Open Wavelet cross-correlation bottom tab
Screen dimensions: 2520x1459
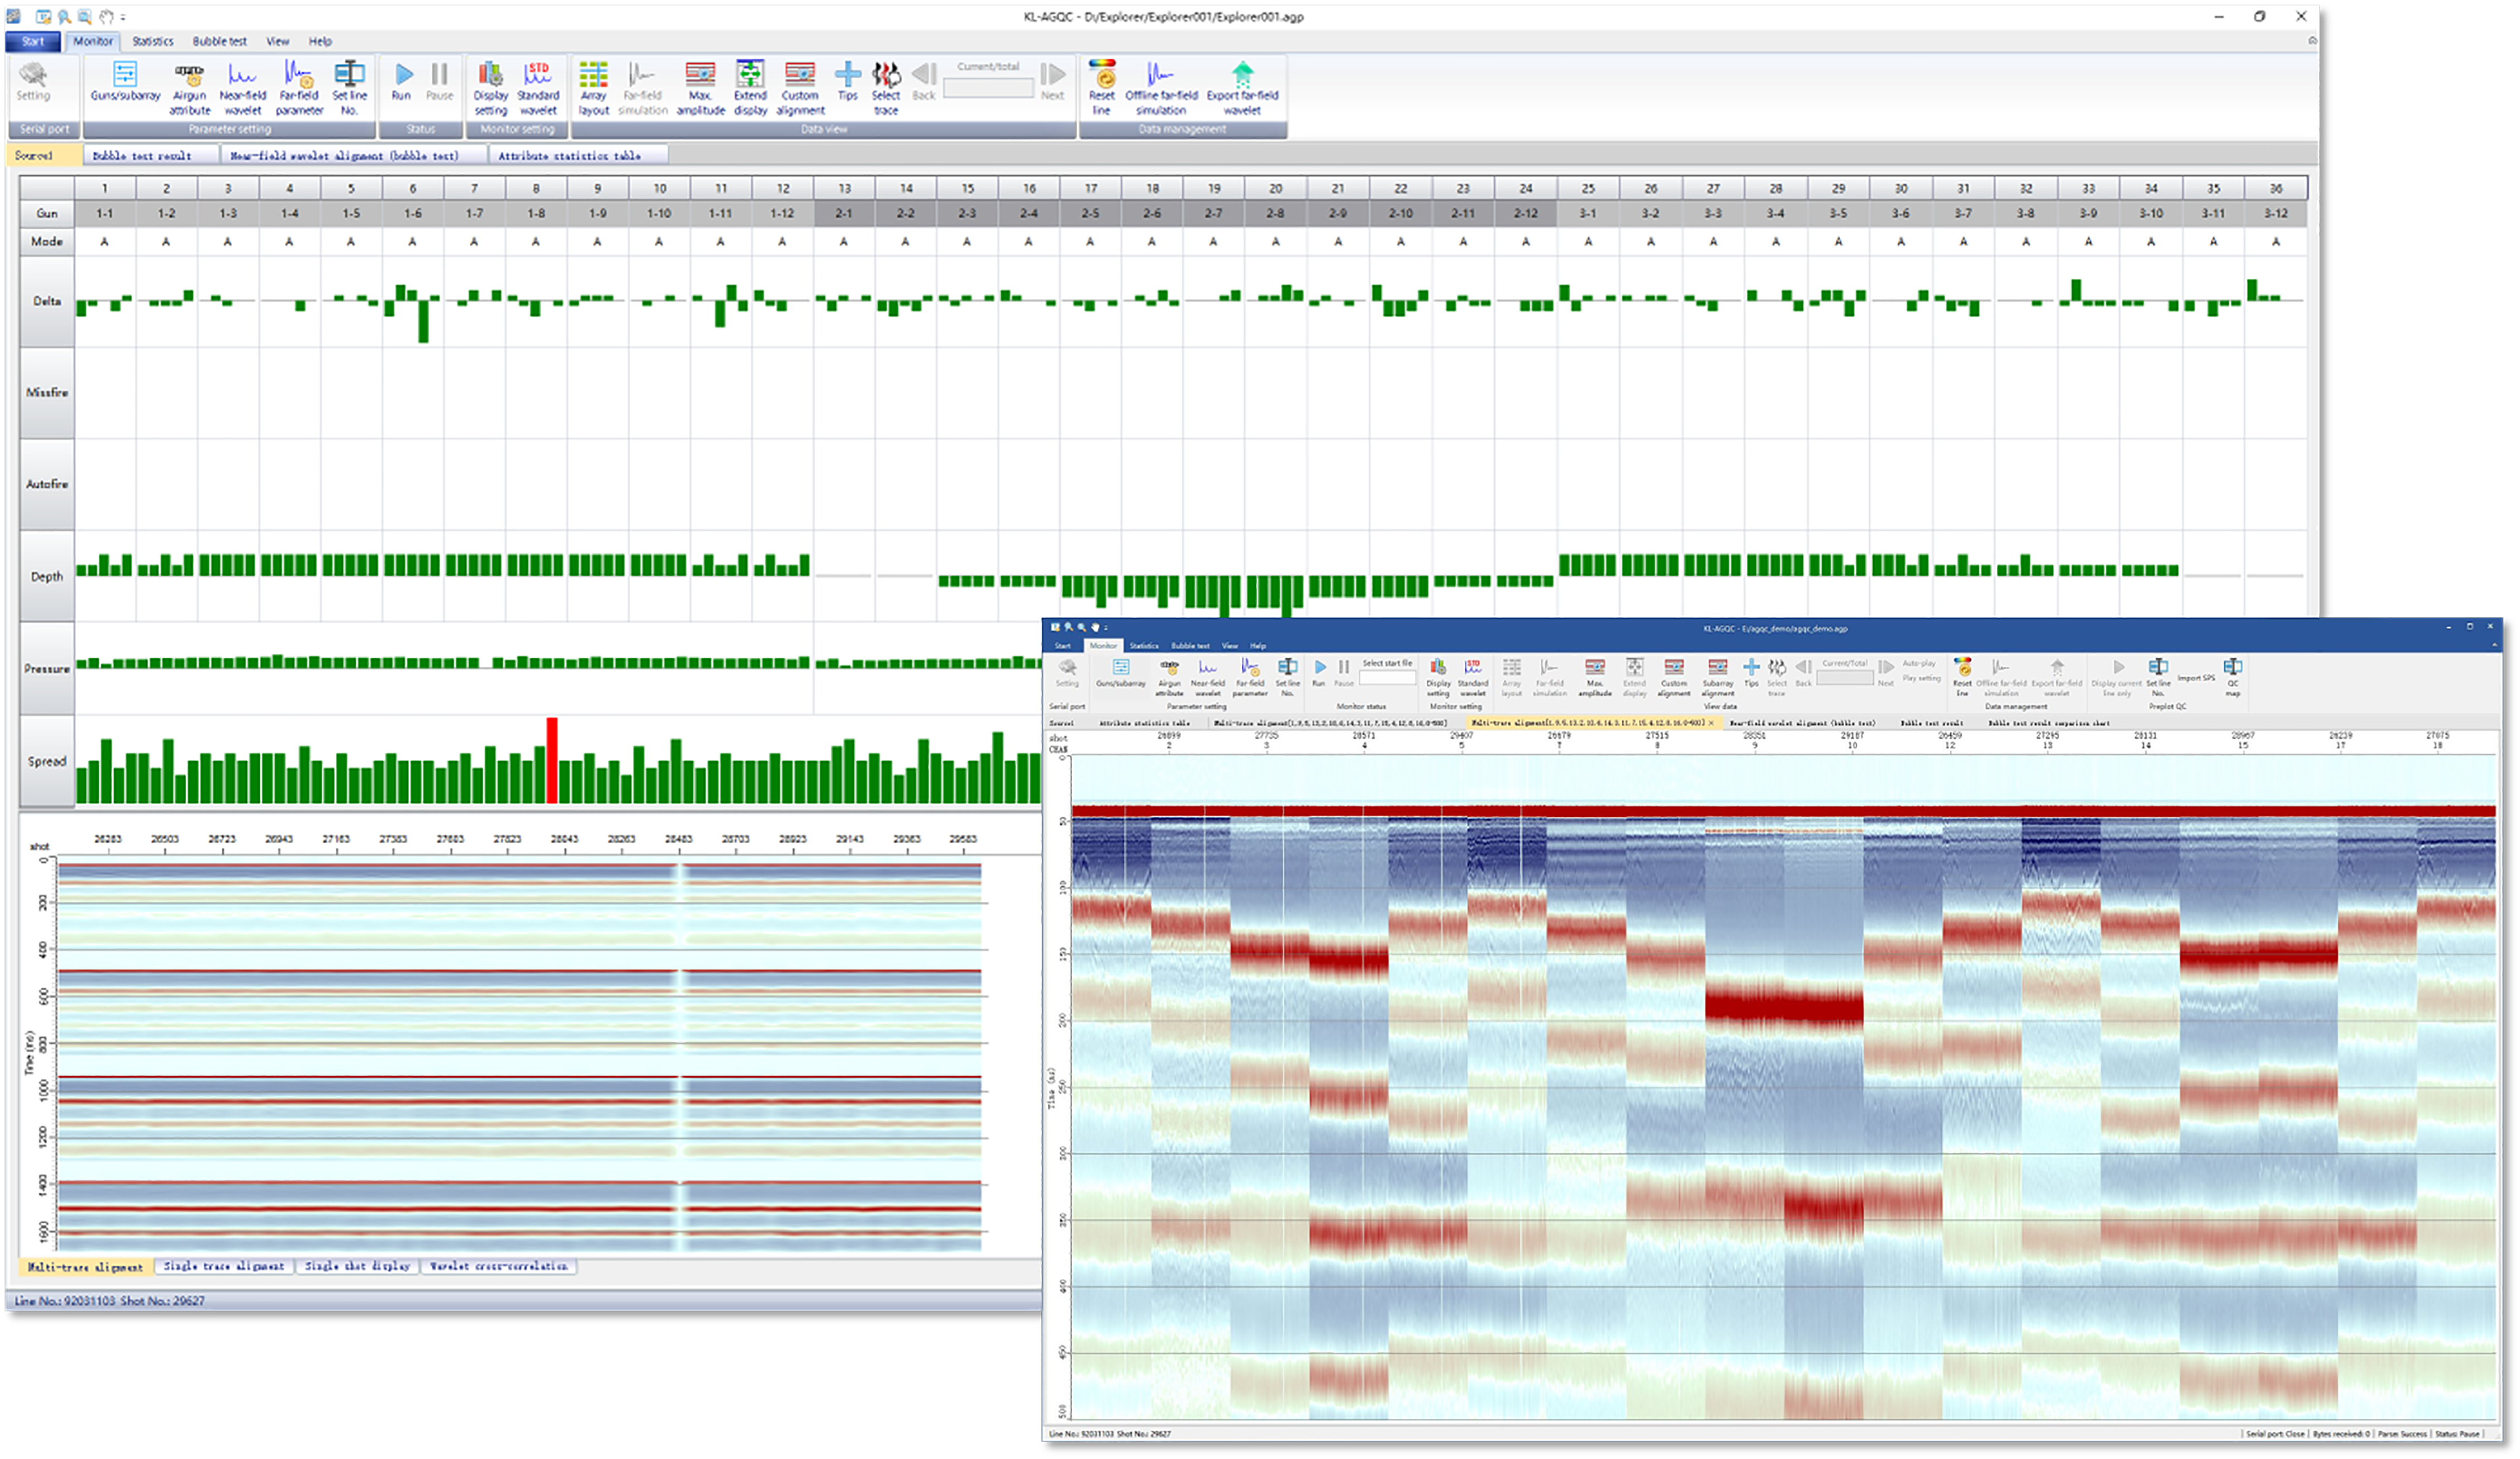pyautogui.click(x=499, y=1266)
